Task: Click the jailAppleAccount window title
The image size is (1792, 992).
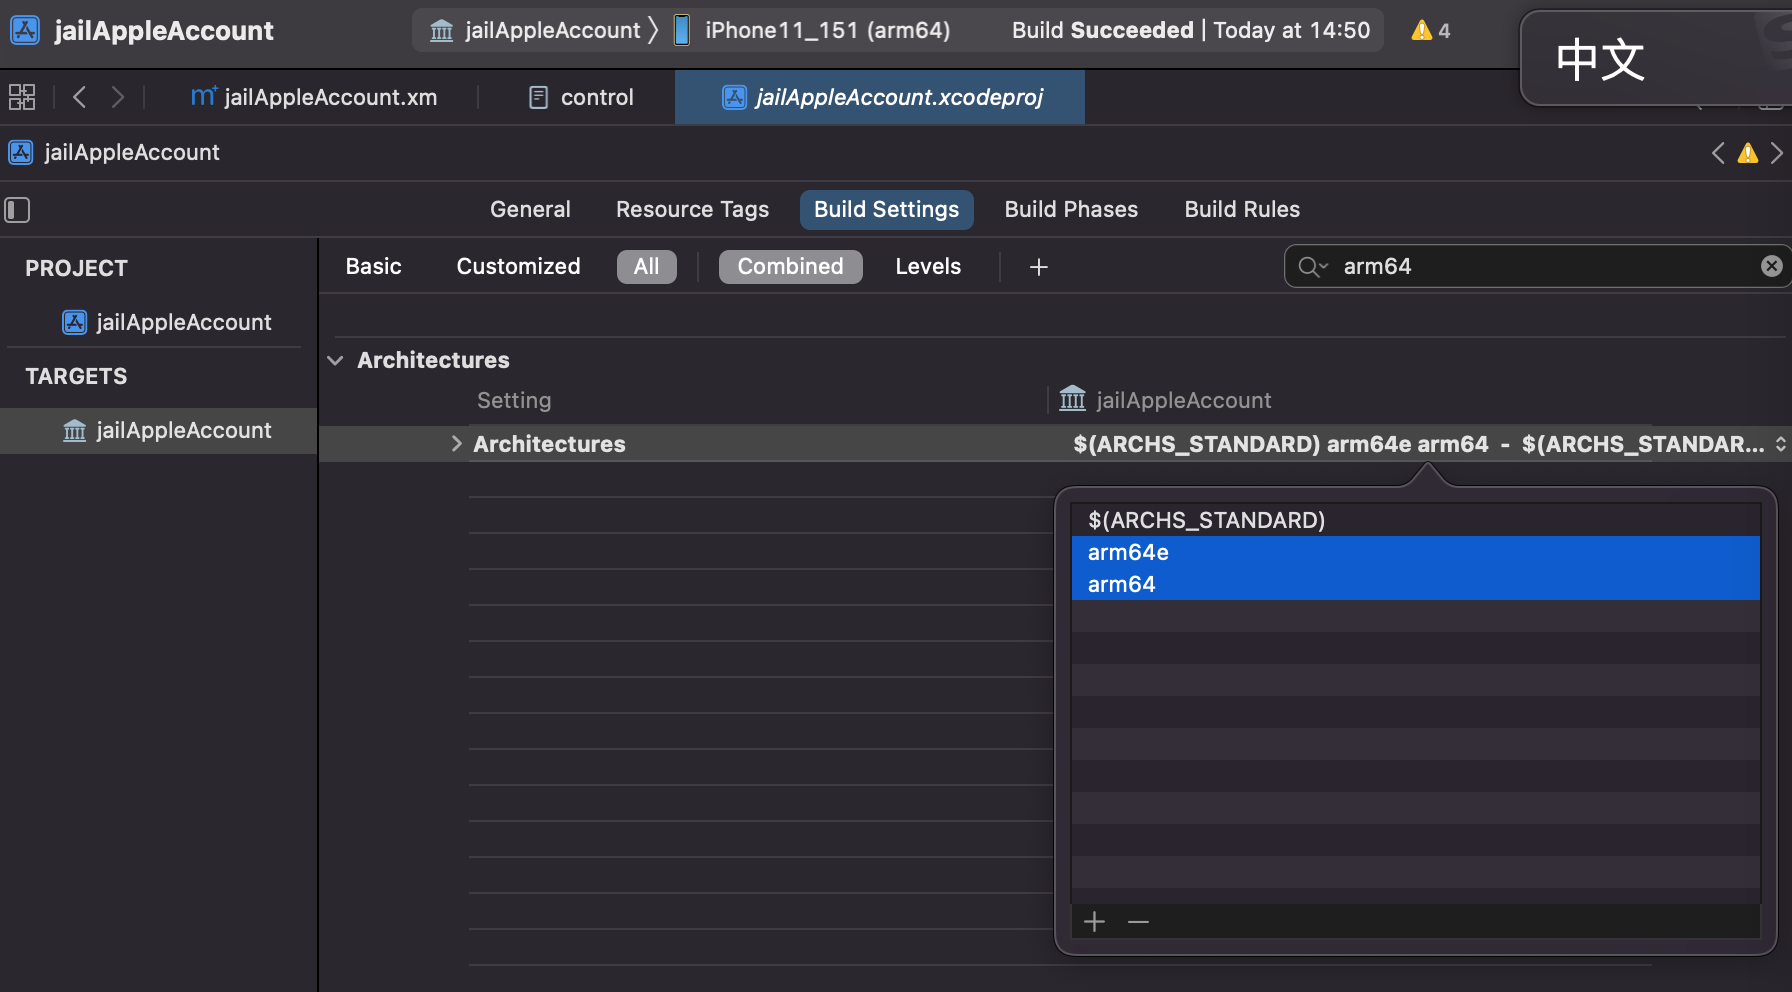Action: (x=164, y=30)
